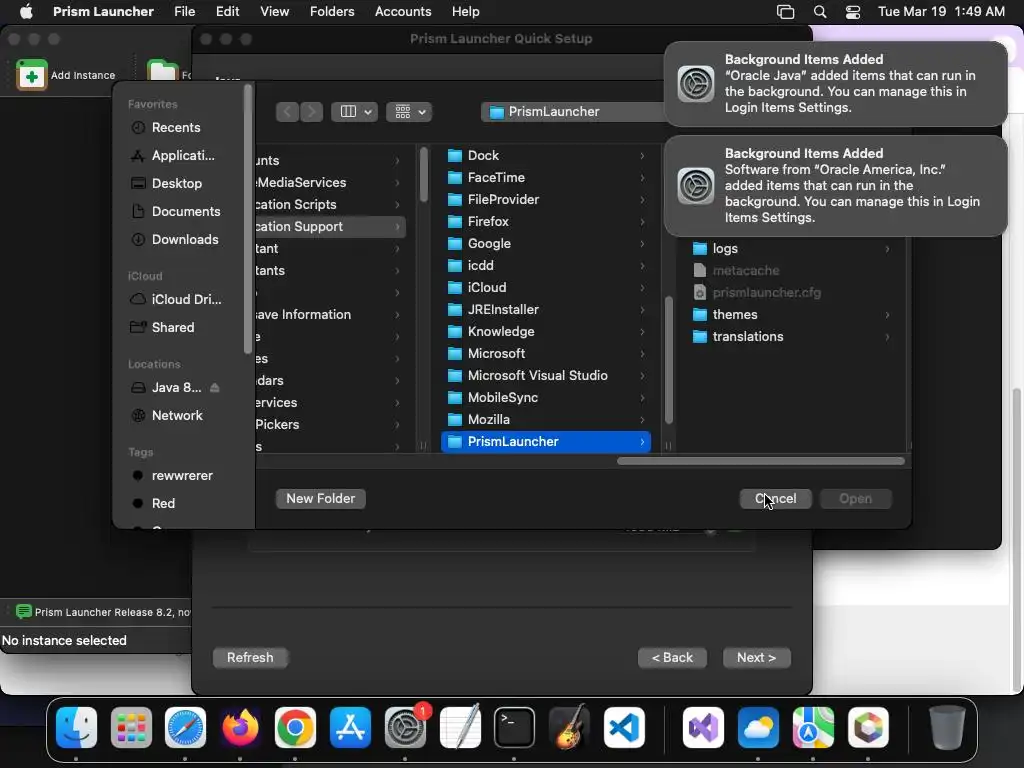This screenshot has height=768, width=1024.
Task: Click the Oracle Java background items notification
Action: [x=835, y=84]
